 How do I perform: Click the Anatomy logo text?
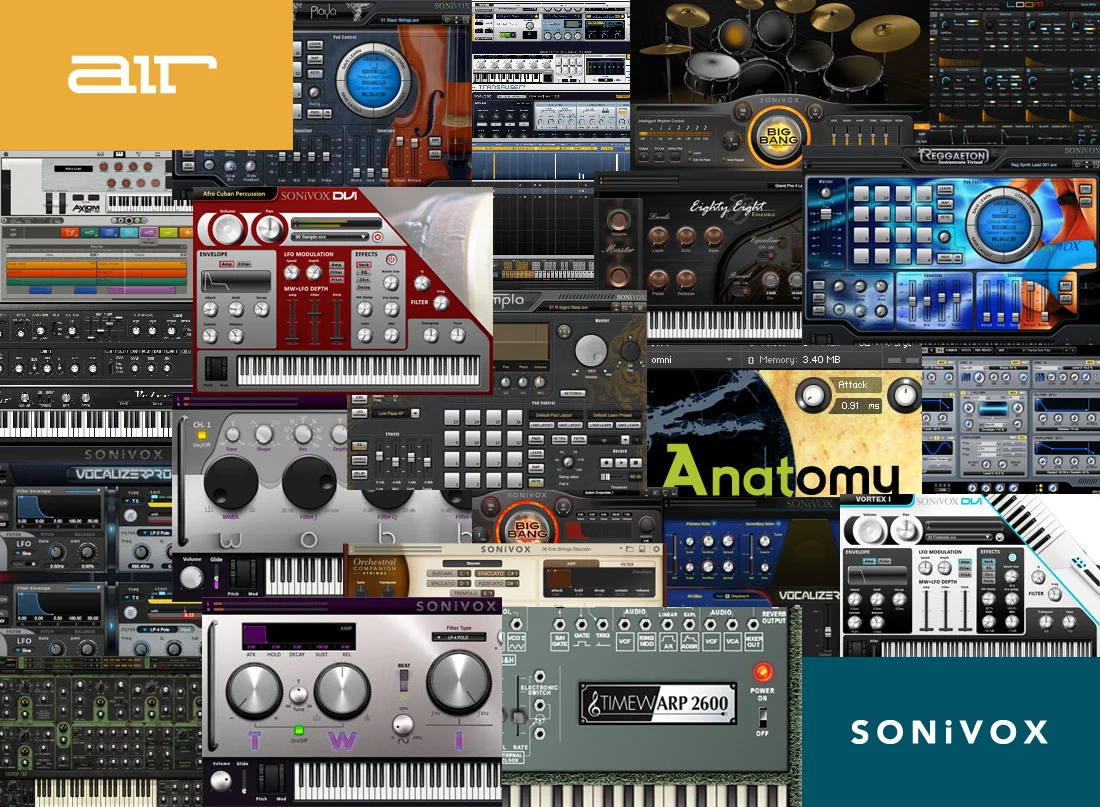pyautogui.click(x=781, y=472)
